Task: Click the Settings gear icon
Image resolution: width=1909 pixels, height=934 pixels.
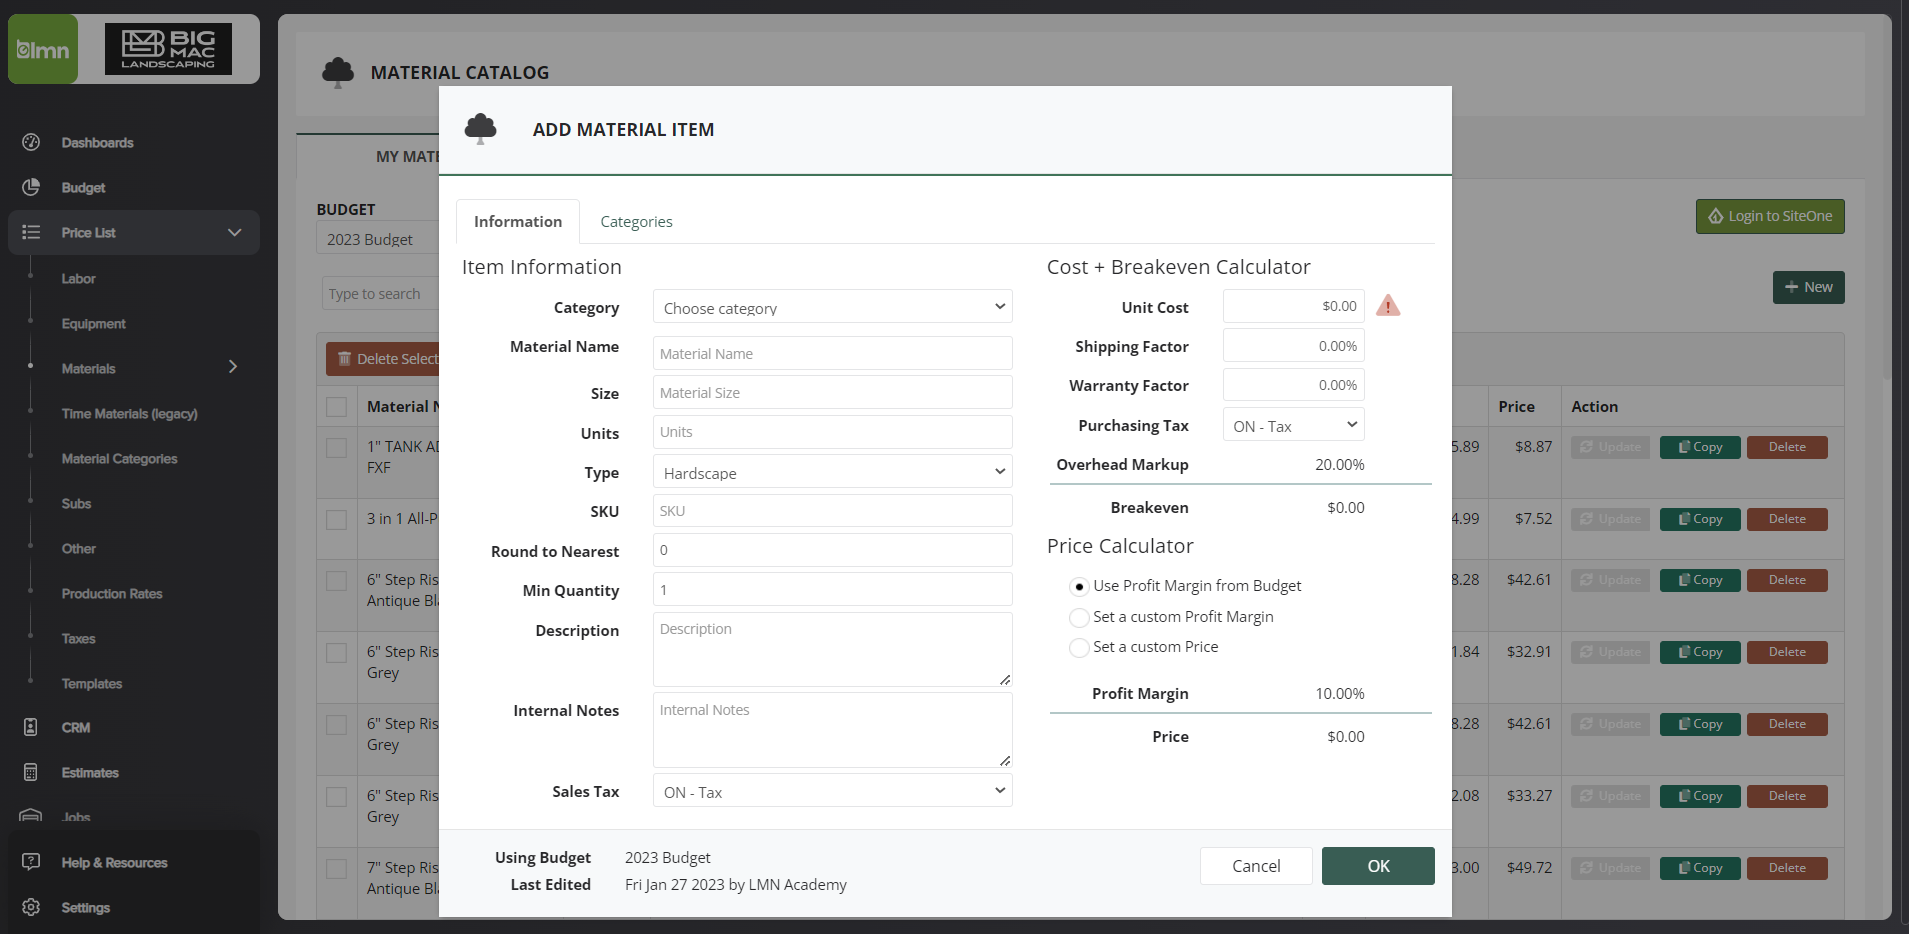Action: point(31,907)
